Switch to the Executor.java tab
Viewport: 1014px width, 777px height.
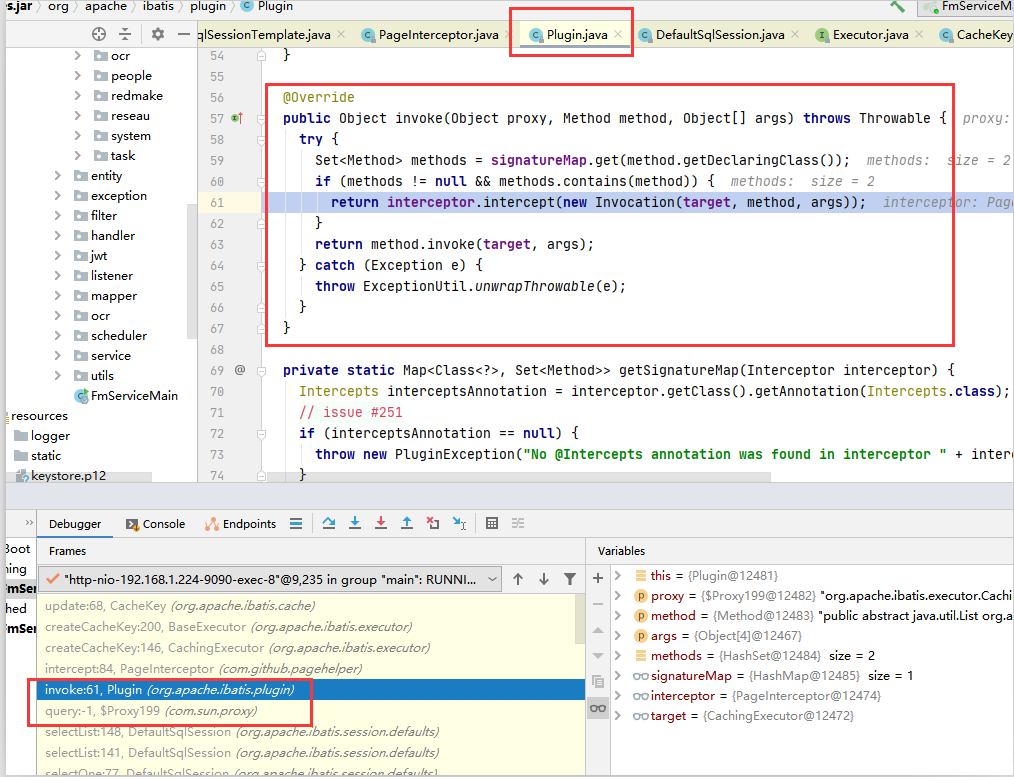pyautogui.click(x=870, y=35)
